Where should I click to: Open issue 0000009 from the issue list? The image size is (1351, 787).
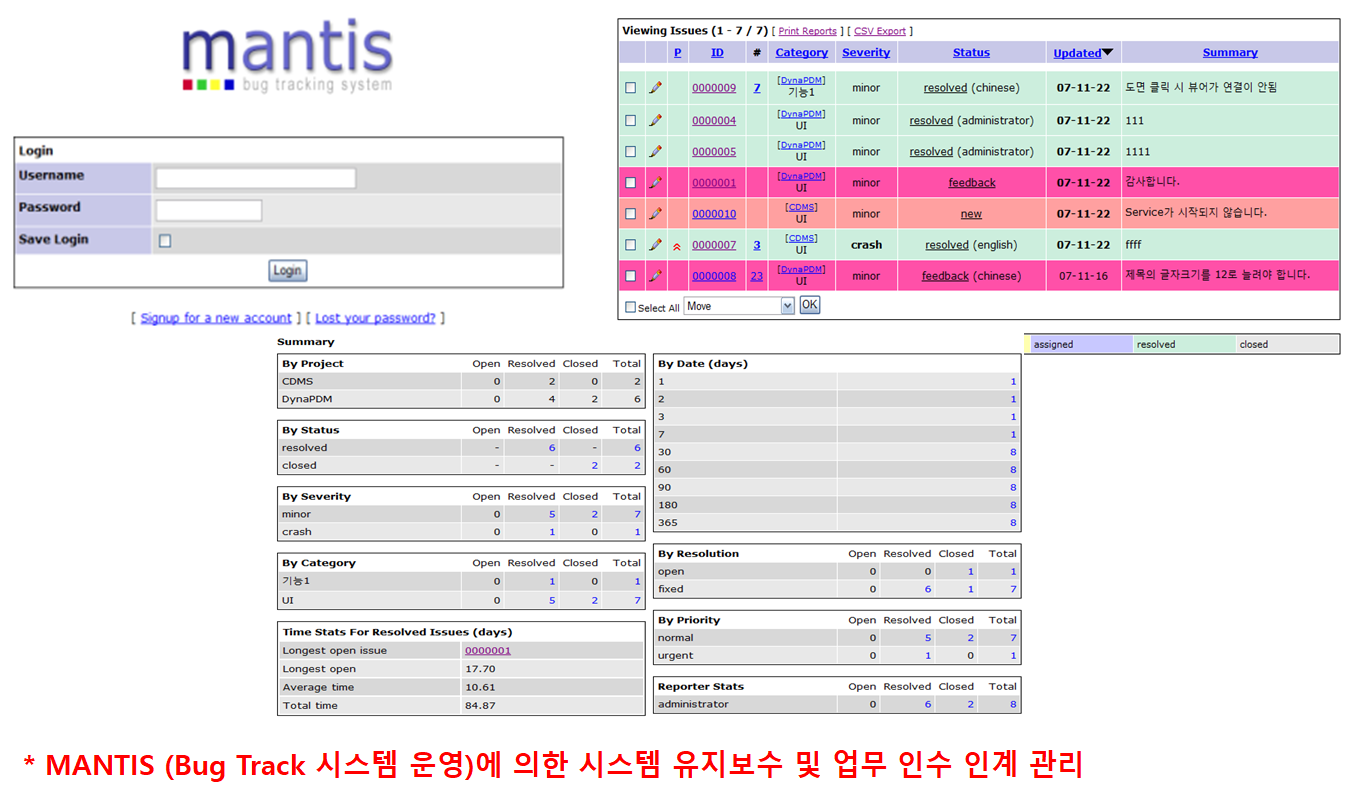pyautogui.click(x=714, y=88)
